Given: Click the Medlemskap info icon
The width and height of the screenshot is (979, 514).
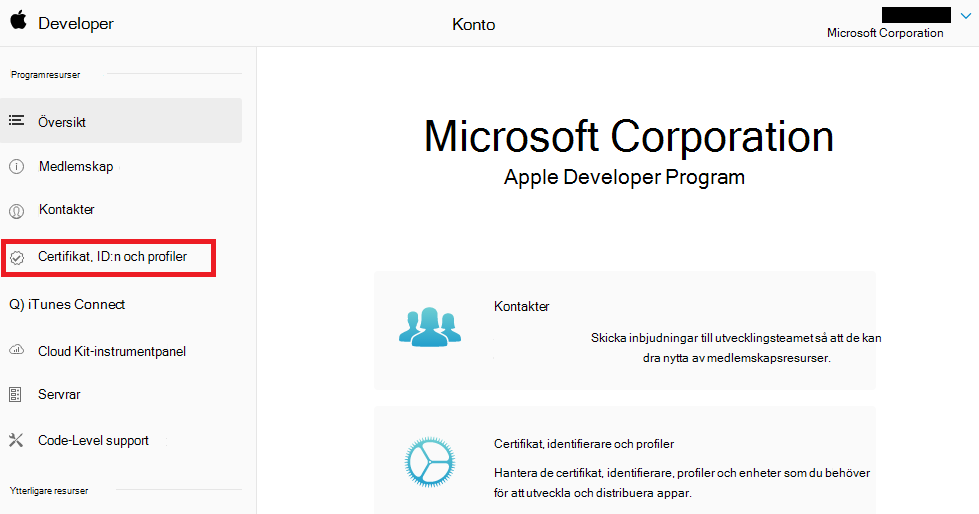Looking at the screenshot, I should pyautogui.click(x=16, y=167).
